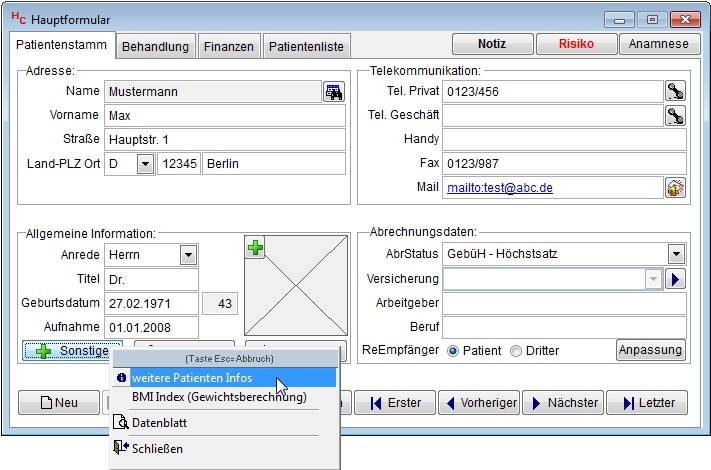711x470 pixels.
Task: Open the Finanzen tab
Action: pos(229,47)
